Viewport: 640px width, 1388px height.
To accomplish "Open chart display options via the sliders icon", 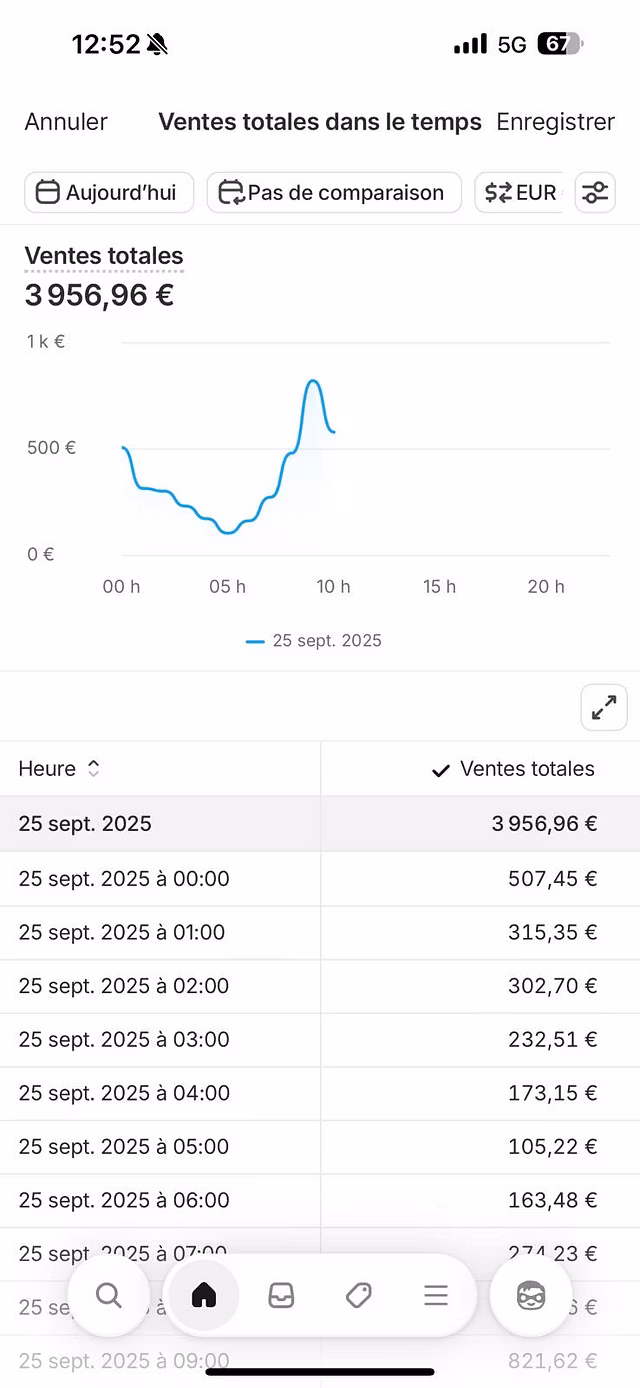I will (x=595, y=192).
